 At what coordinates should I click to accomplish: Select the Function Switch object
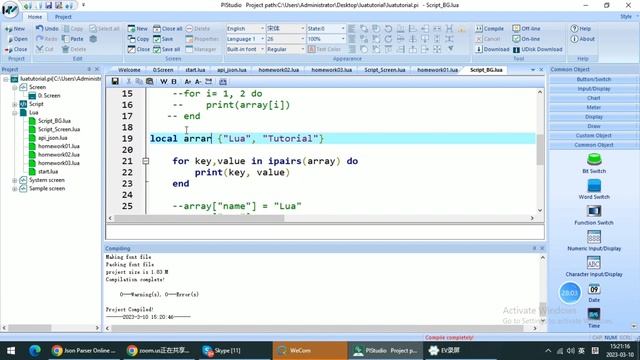(594, 215)
